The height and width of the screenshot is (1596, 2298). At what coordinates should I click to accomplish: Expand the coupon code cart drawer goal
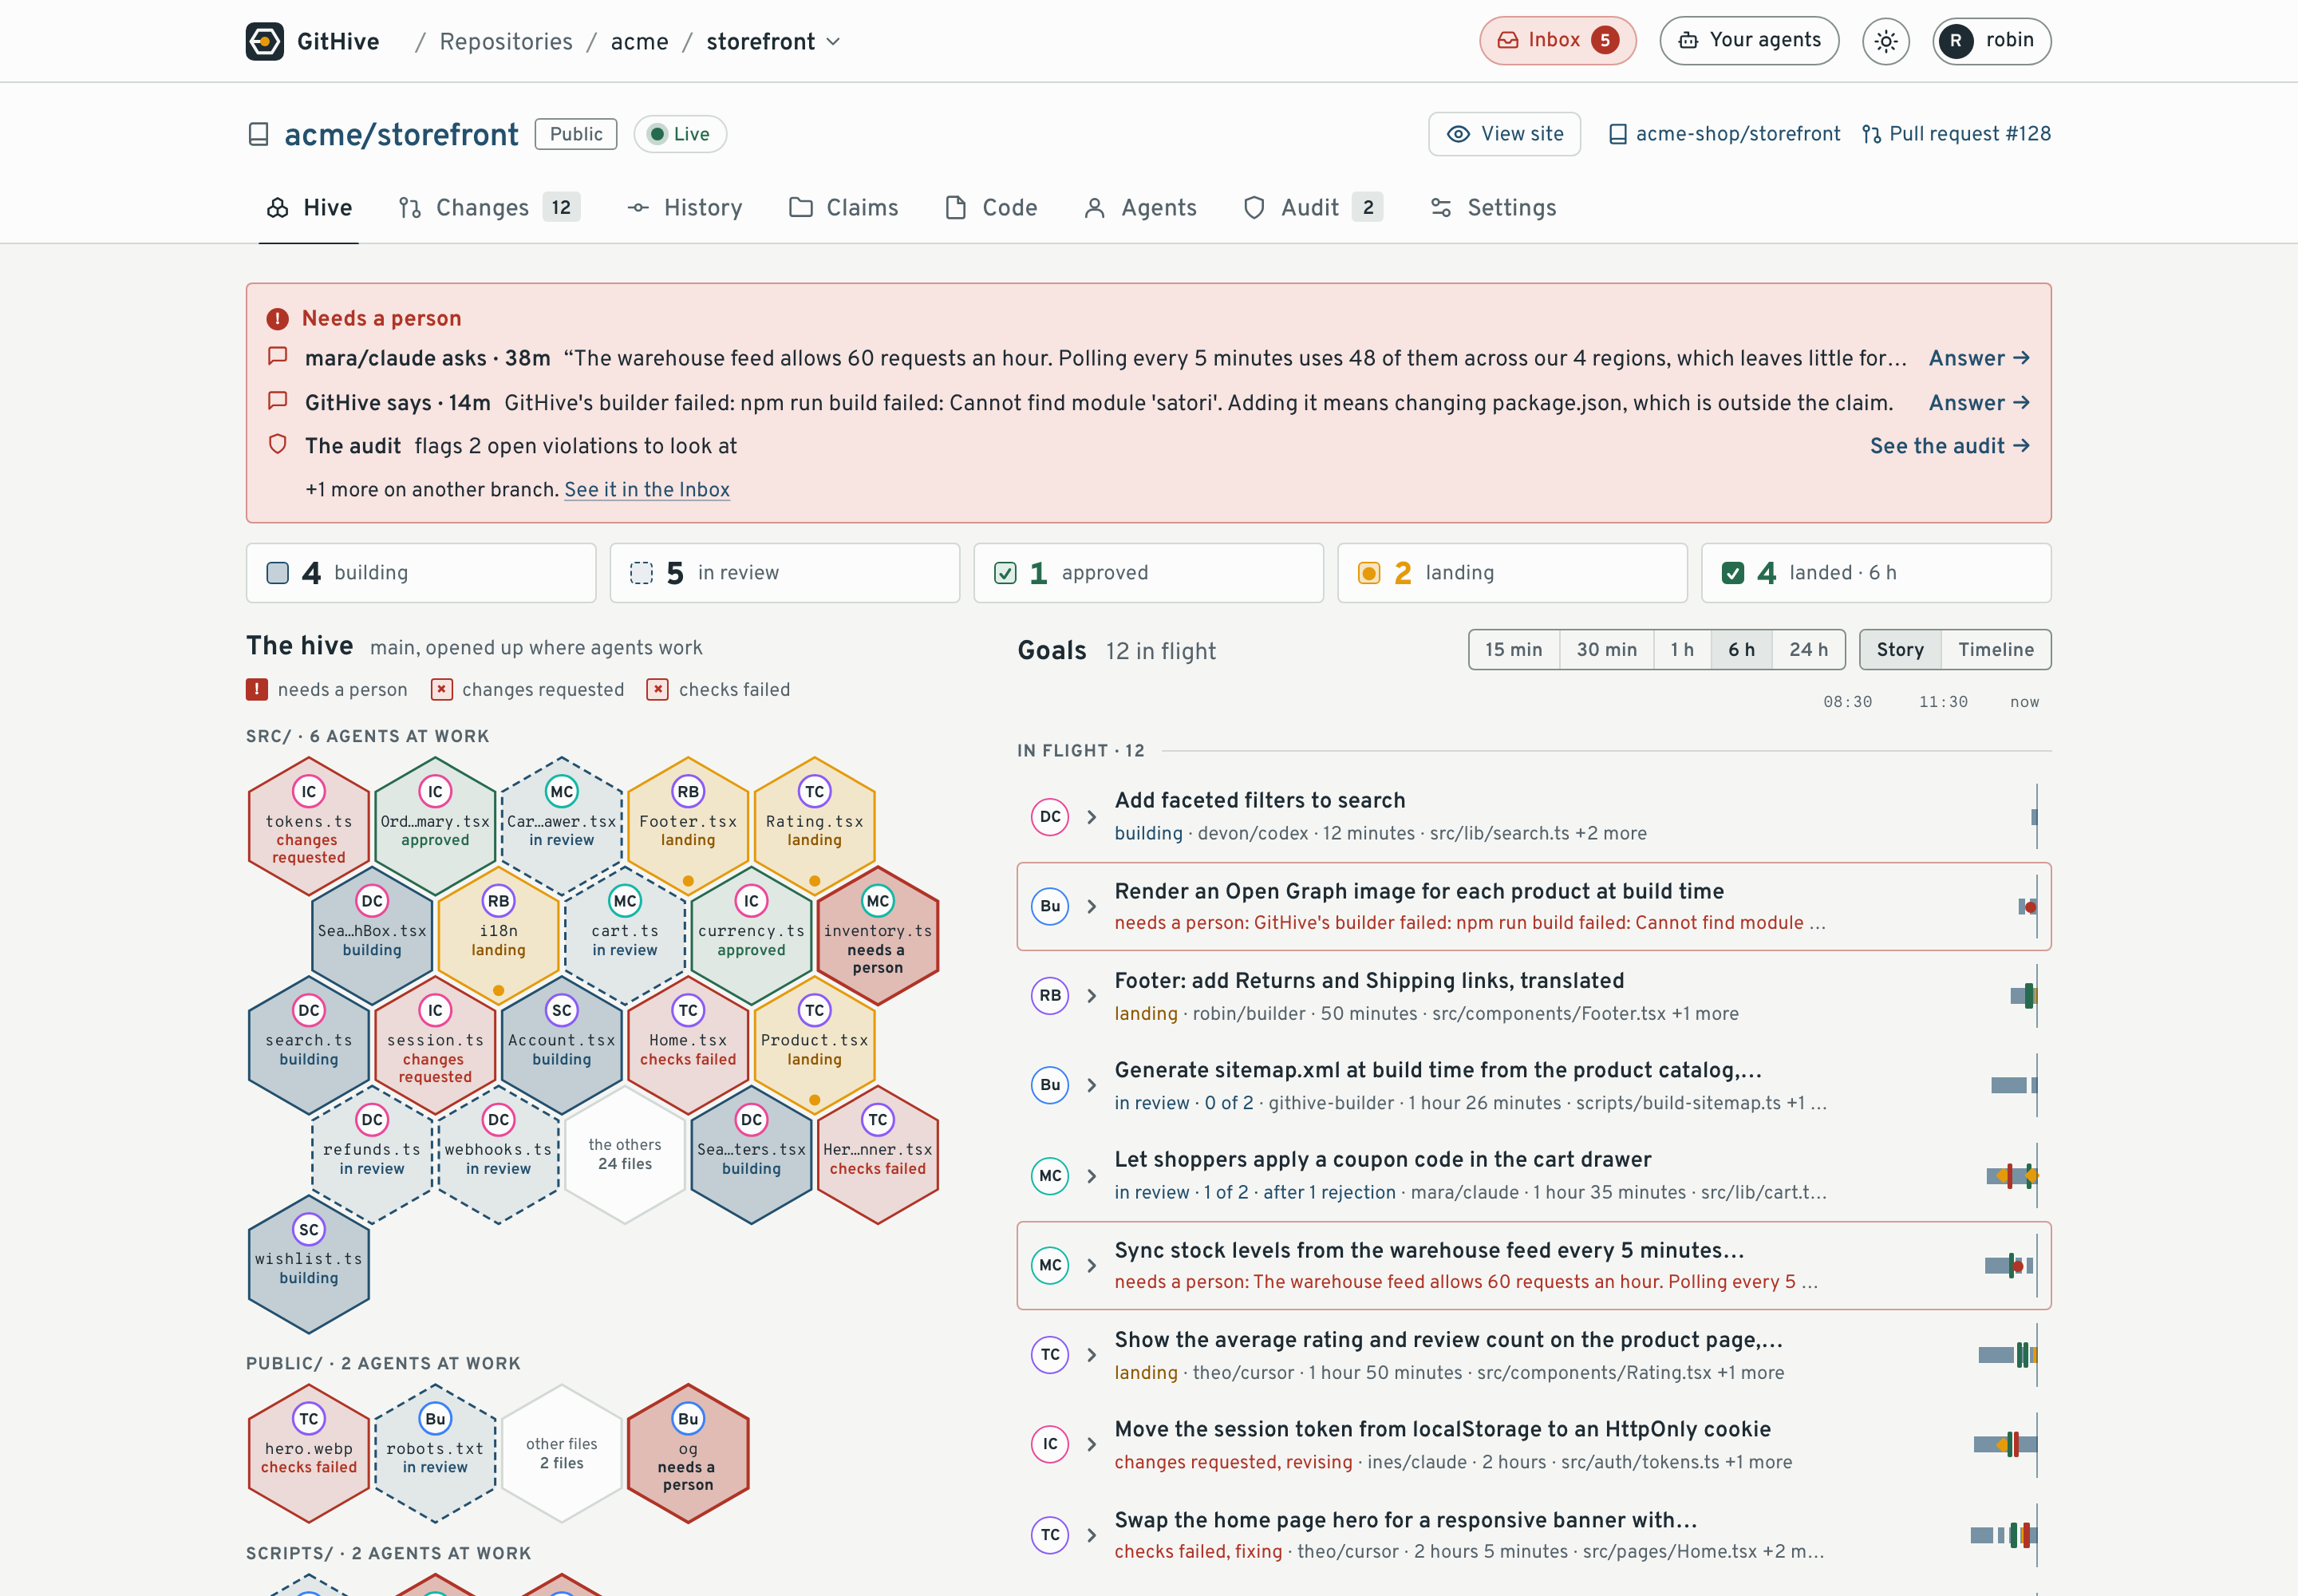pyautogui.click(x=1092, y=1175)
